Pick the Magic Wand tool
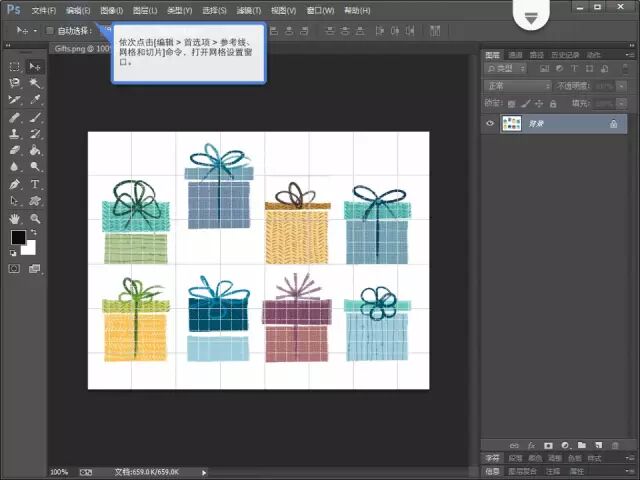Screen dimensions: 640x480 tap(35, 83)
